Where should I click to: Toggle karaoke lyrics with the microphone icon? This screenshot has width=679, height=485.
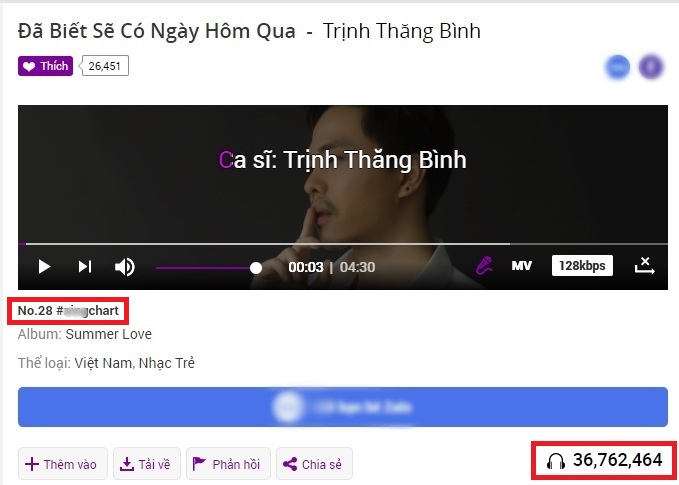tap(484, 265)
